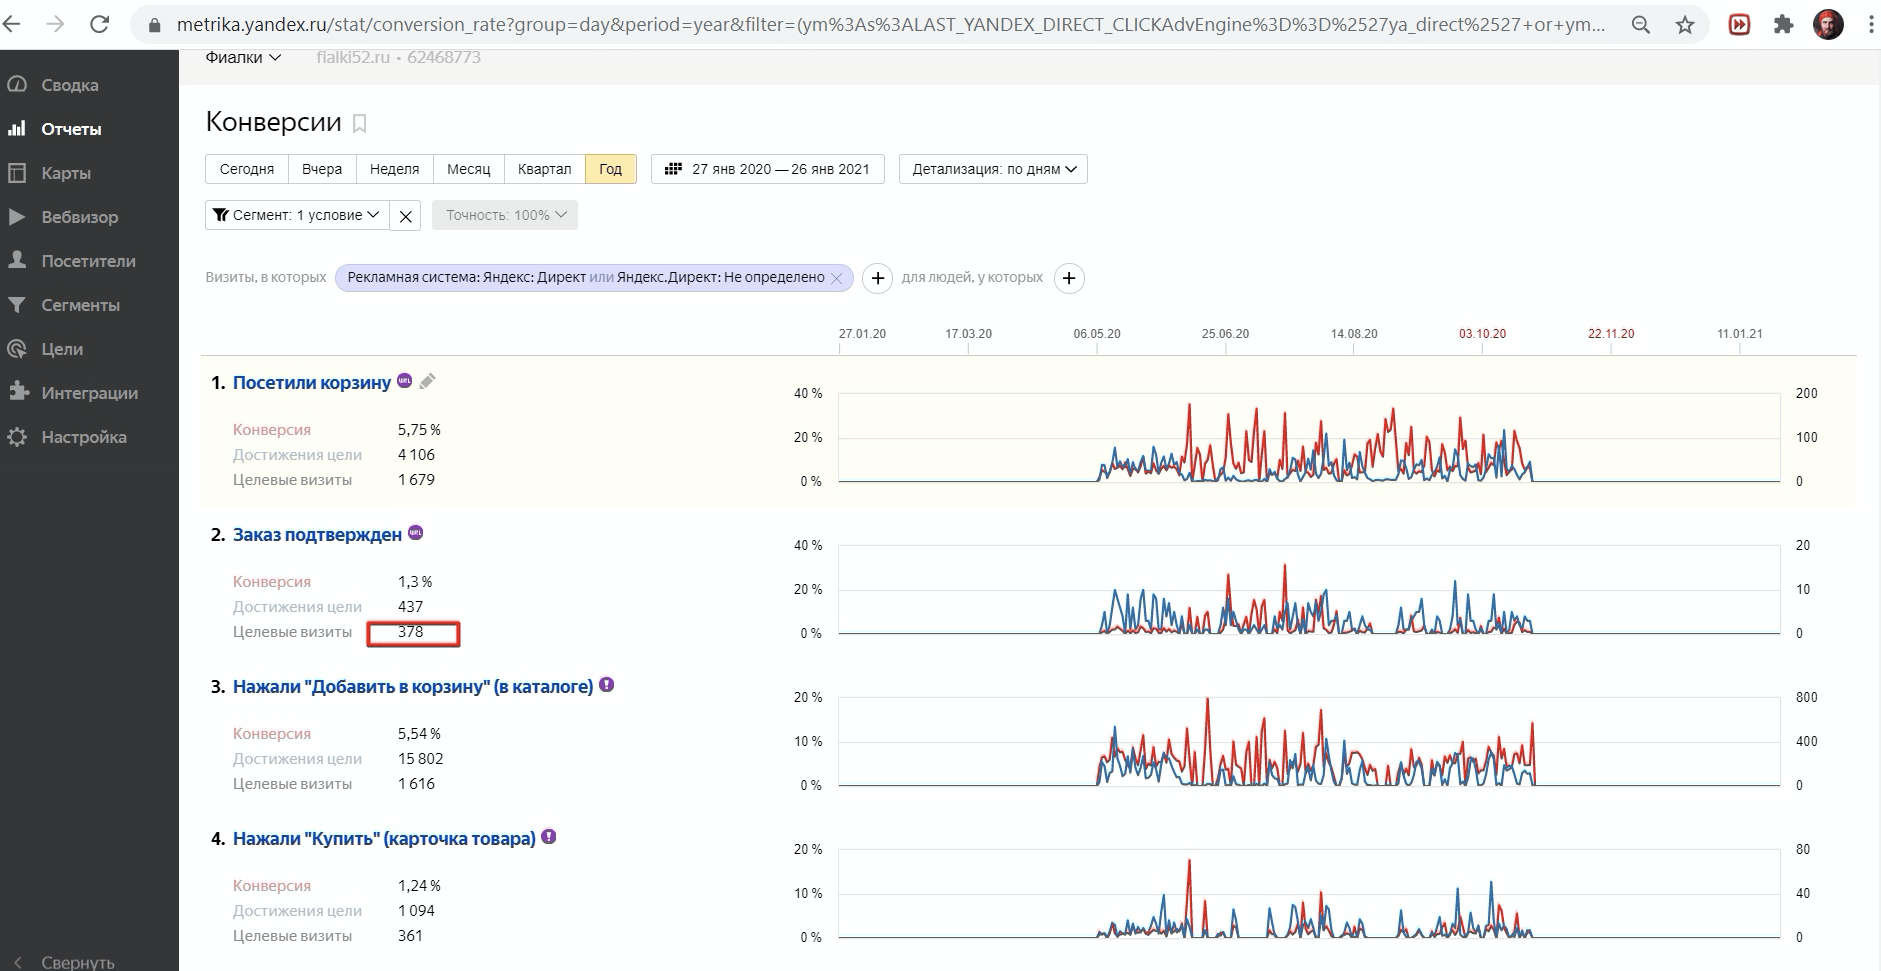Viewport: 1881px width, 971px height.
Task: Click the bookmark icon next to Конверсии
Action: pos(360,124)
